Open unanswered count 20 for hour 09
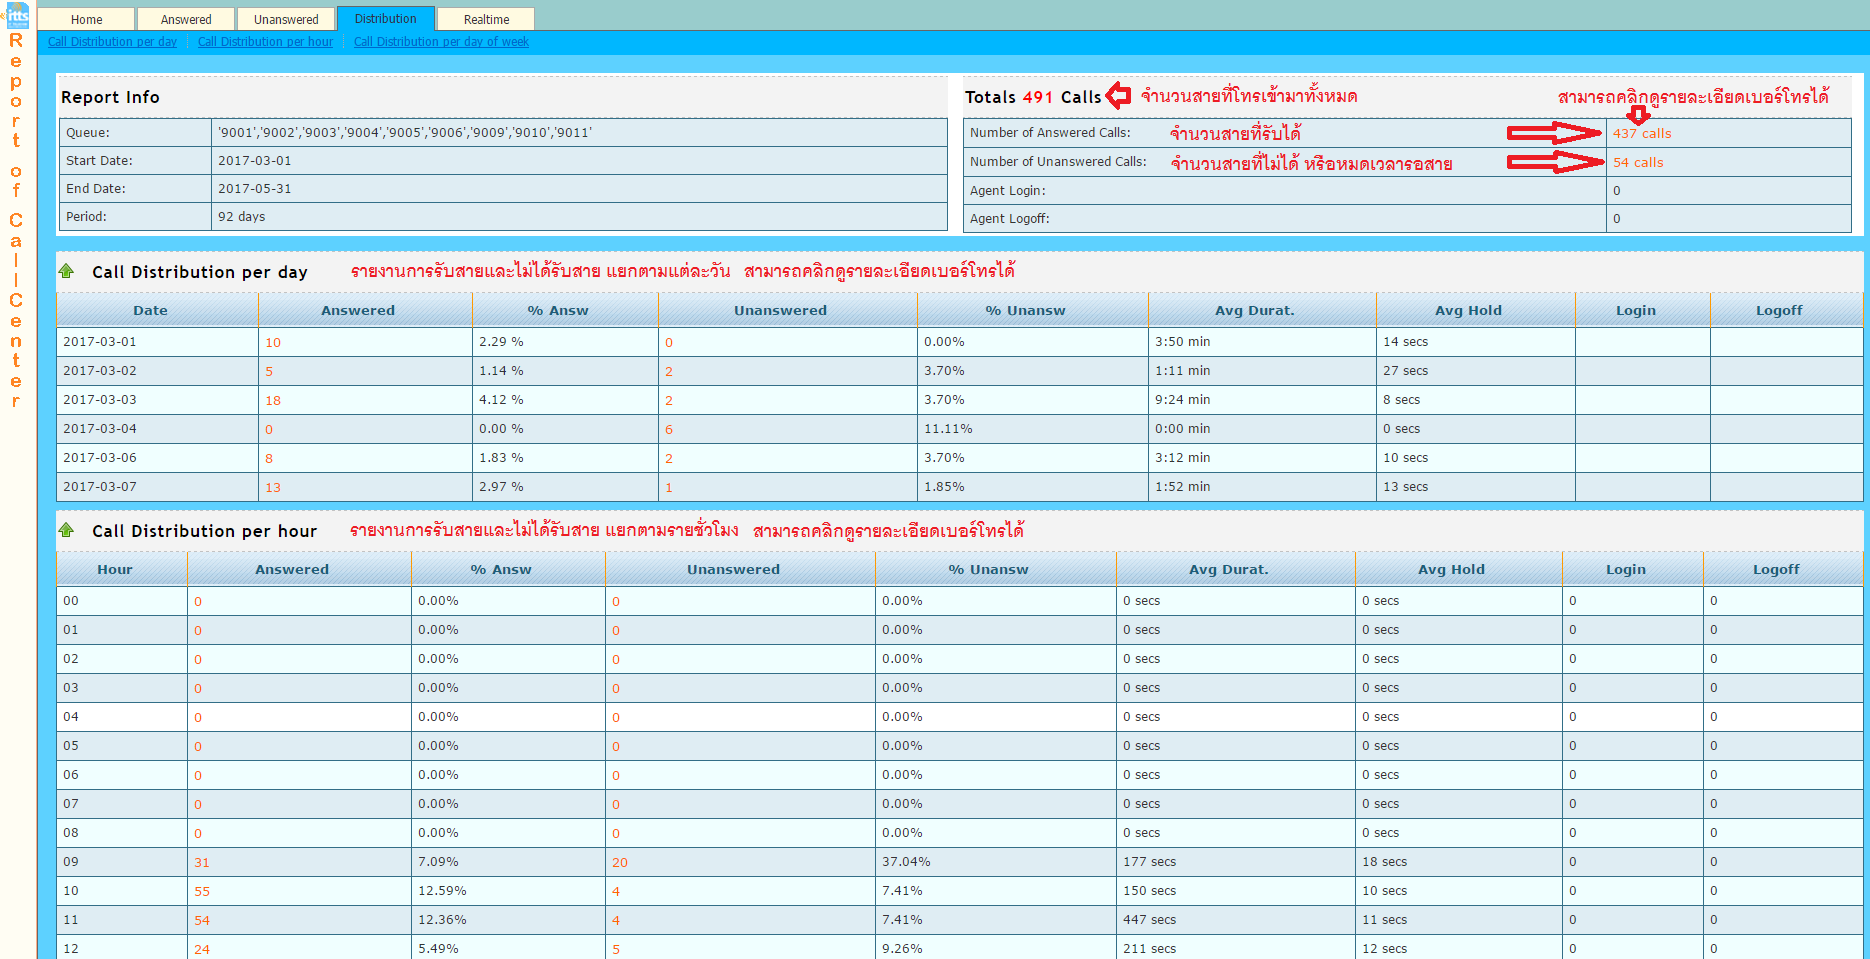 620,862
